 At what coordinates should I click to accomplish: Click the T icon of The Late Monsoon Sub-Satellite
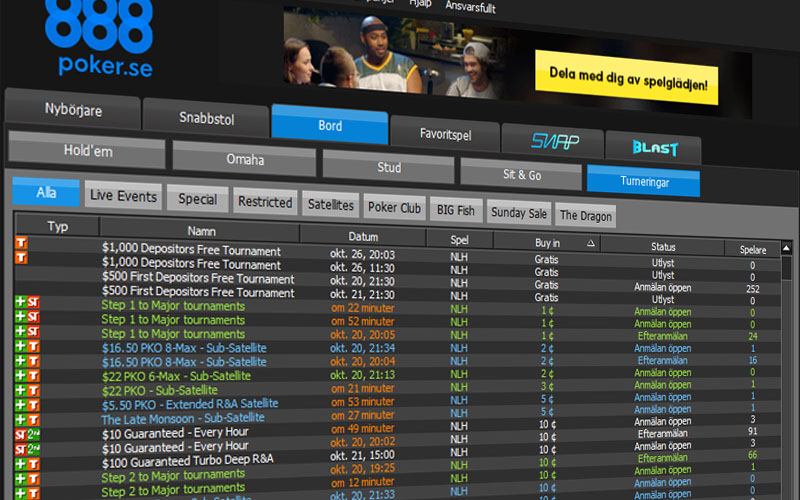pyautogui.click(x=33, y=420)
